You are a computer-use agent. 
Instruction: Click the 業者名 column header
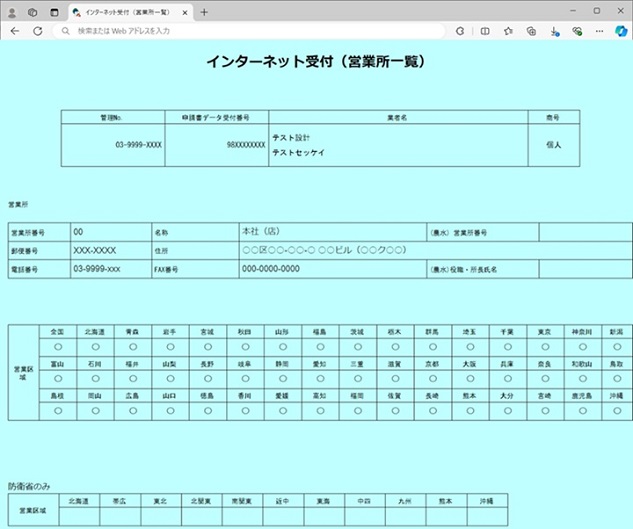(x=397, y=118)
